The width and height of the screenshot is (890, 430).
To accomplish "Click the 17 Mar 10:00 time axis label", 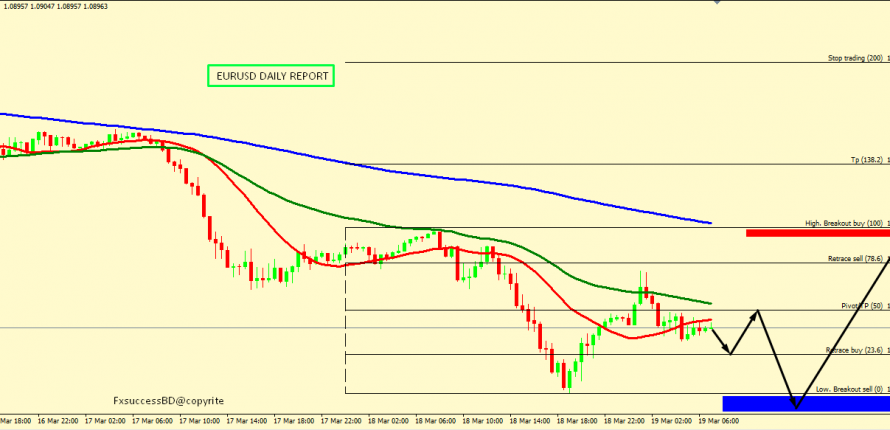I will click(x=200, y=421).
